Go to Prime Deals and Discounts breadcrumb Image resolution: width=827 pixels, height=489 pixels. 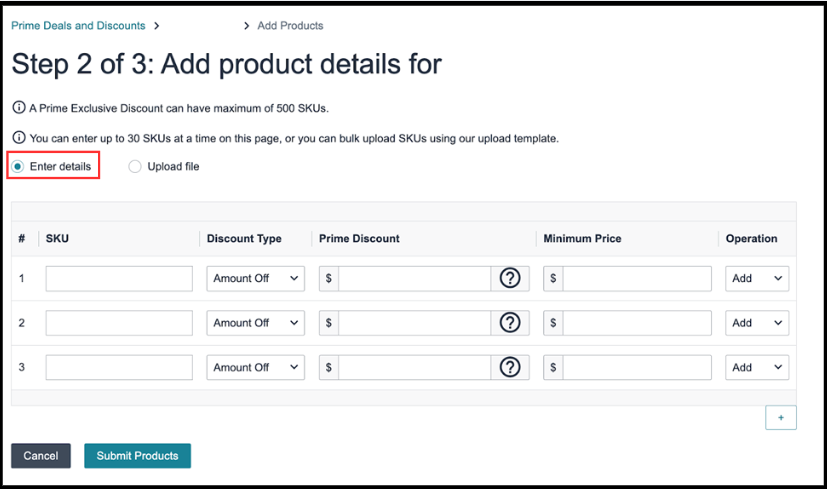[x=78, y=25]
